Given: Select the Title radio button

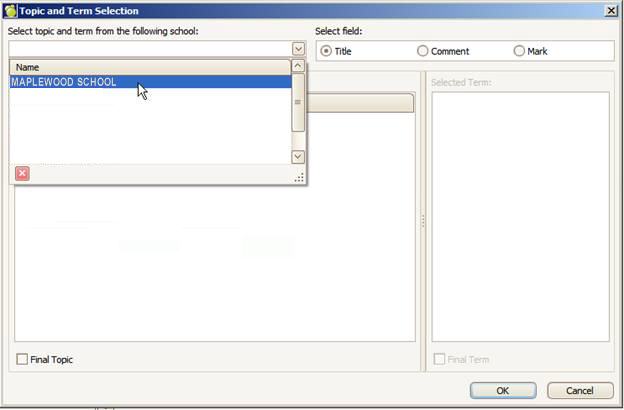Looking at the screenshot, I should pos(326,51).
